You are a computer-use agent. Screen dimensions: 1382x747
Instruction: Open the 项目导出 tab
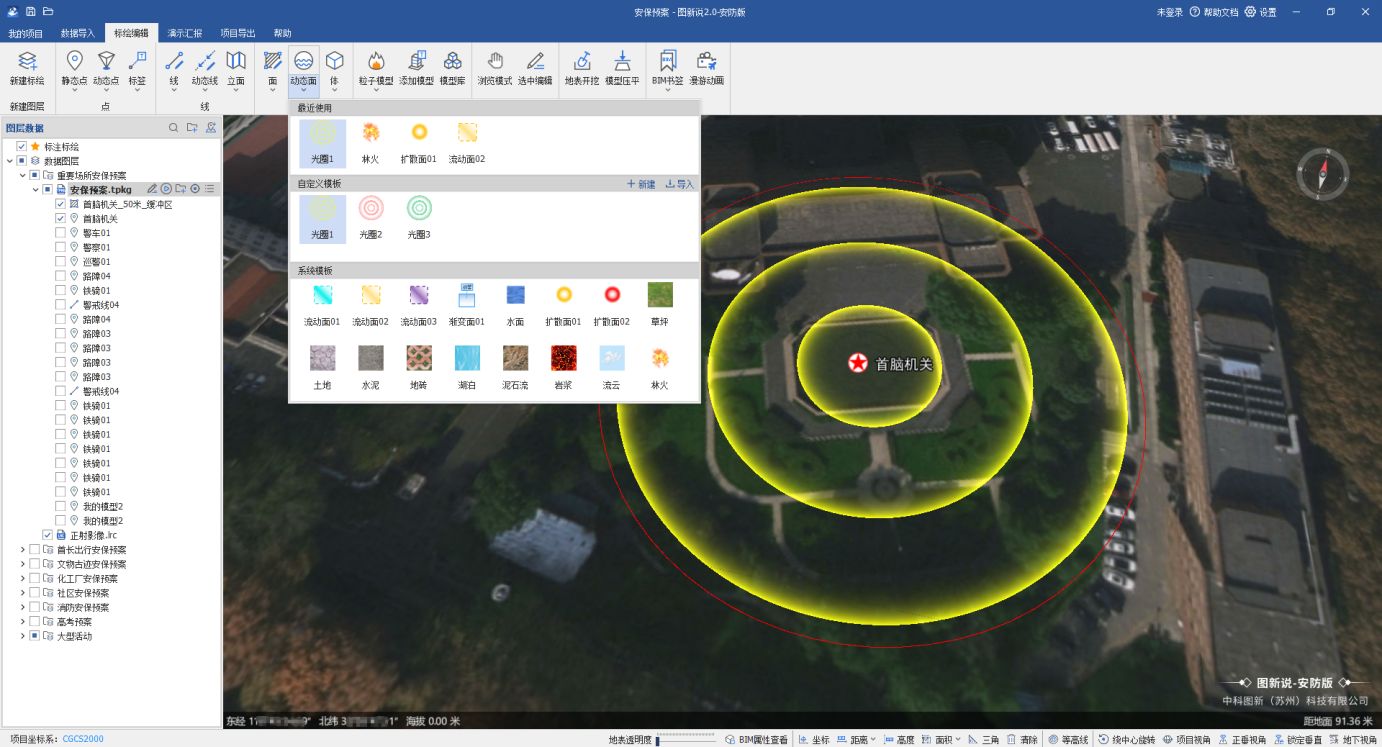point(238,33)
